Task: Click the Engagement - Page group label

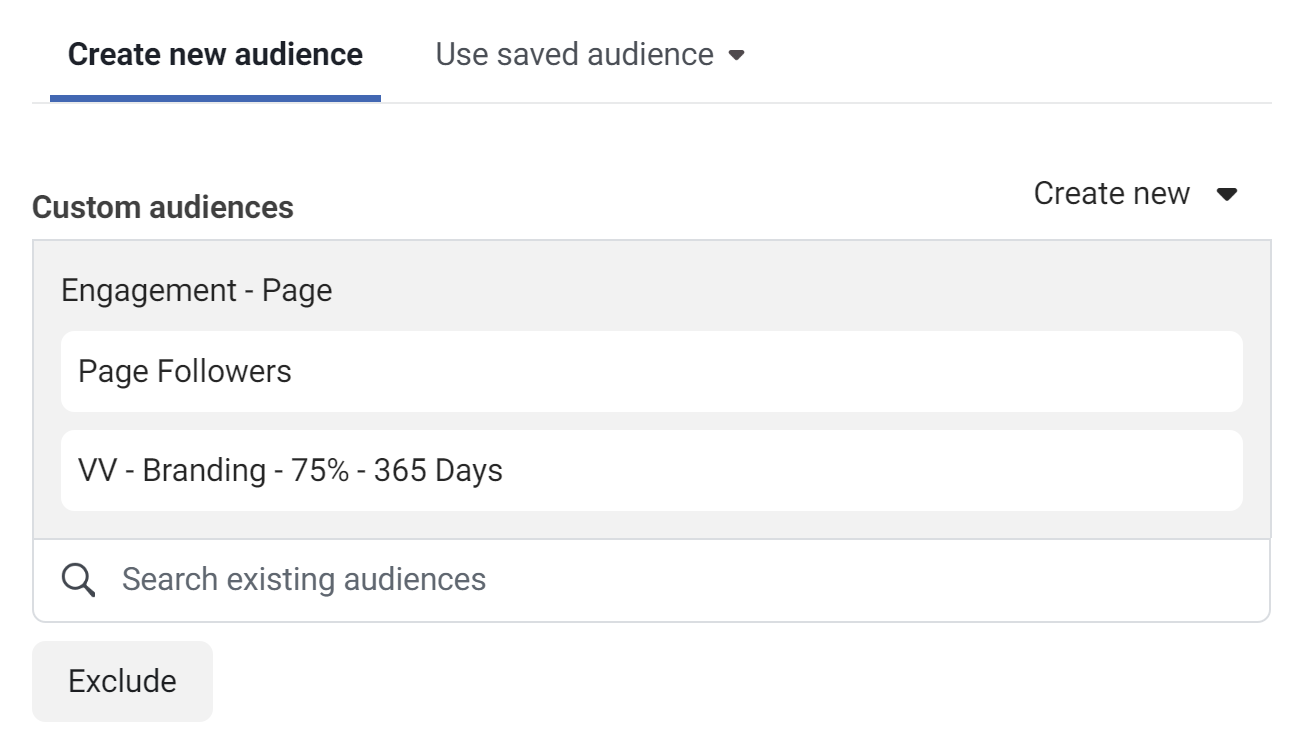Action: 196,291
